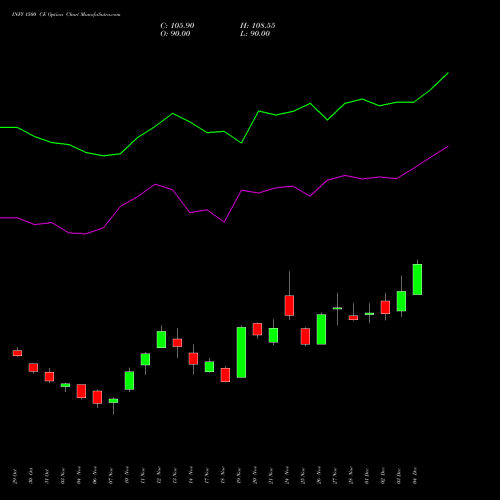Select the 07 Nov date label on axis

point(111,476)
